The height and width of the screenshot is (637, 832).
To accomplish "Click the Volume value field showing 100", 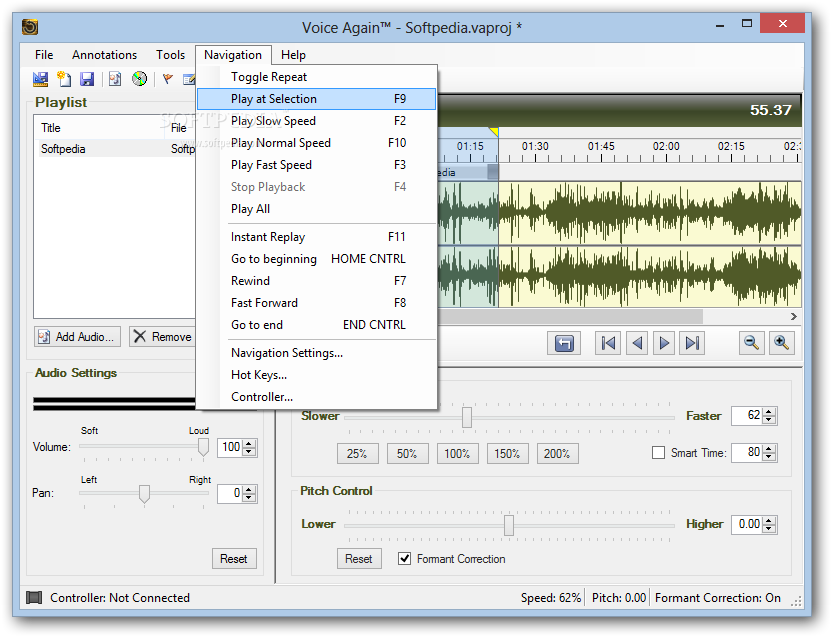I will pos(231,447).
